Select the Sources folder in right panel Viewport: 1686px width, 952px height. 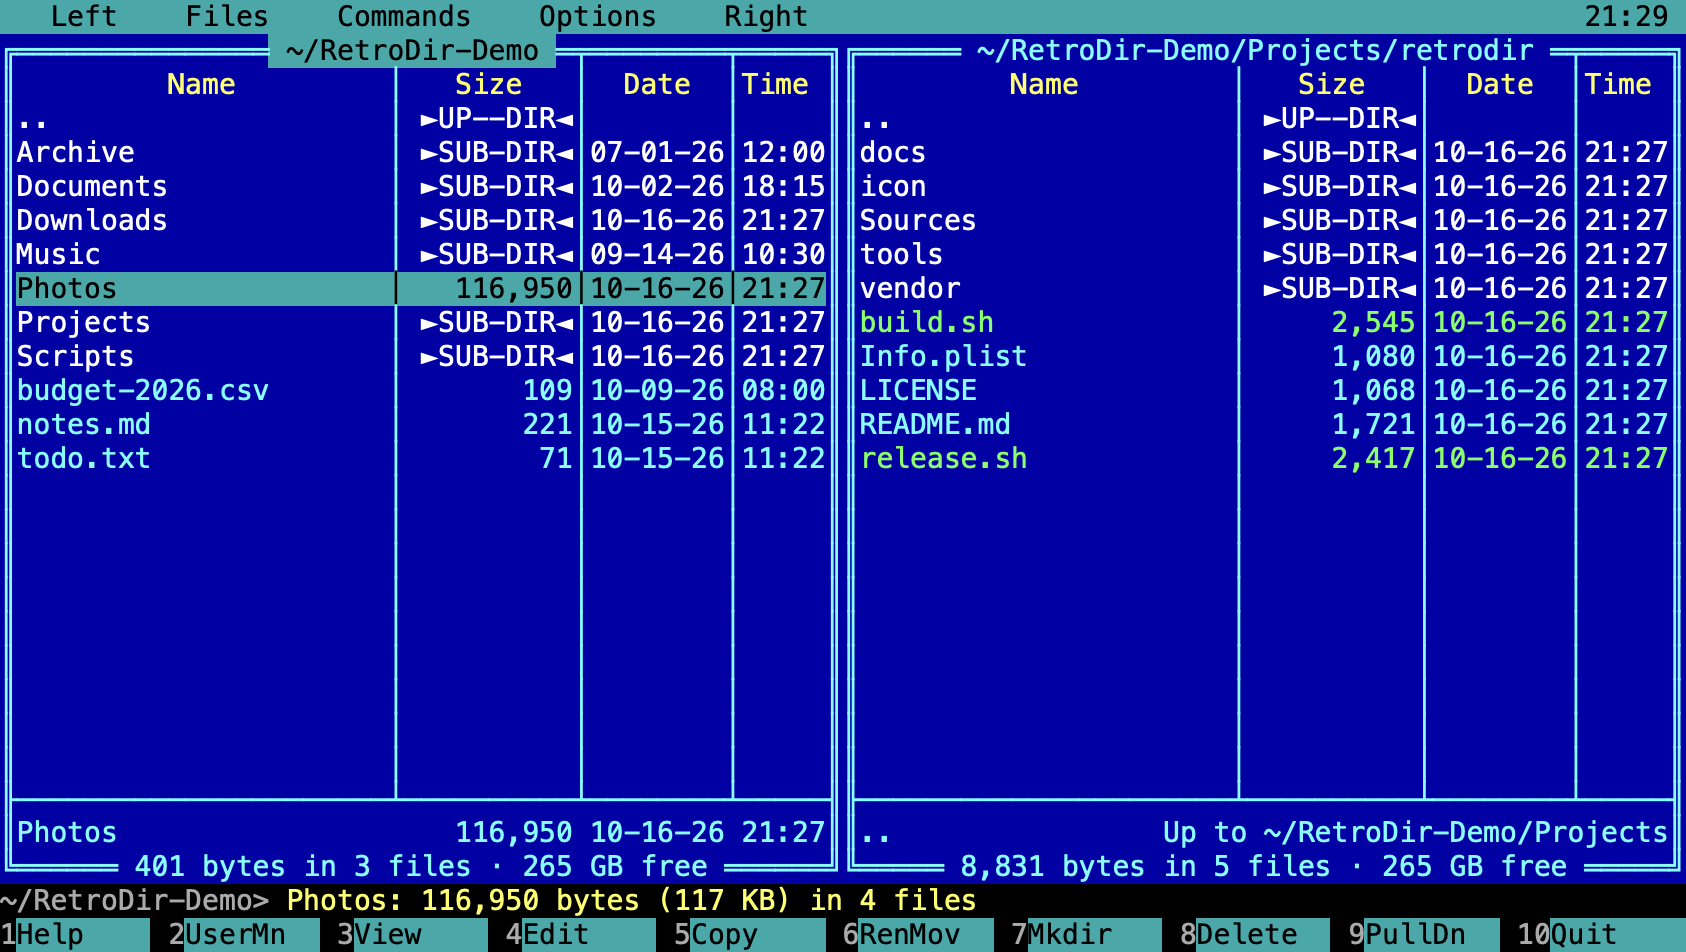click(1264, 220)
